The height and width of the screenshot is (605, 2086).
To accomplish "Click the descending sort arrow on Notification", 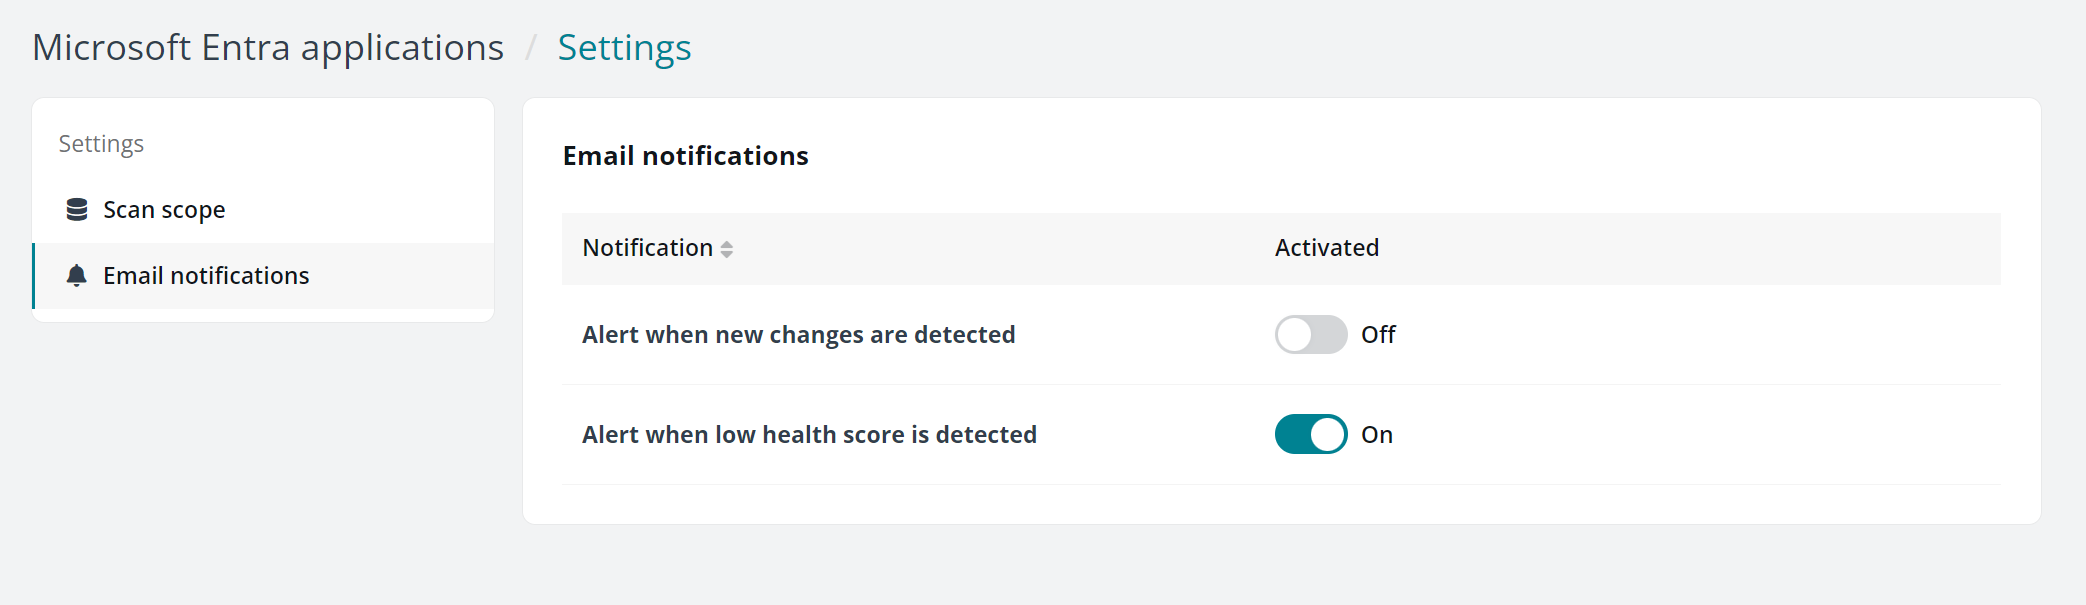I will coord(727,254).
